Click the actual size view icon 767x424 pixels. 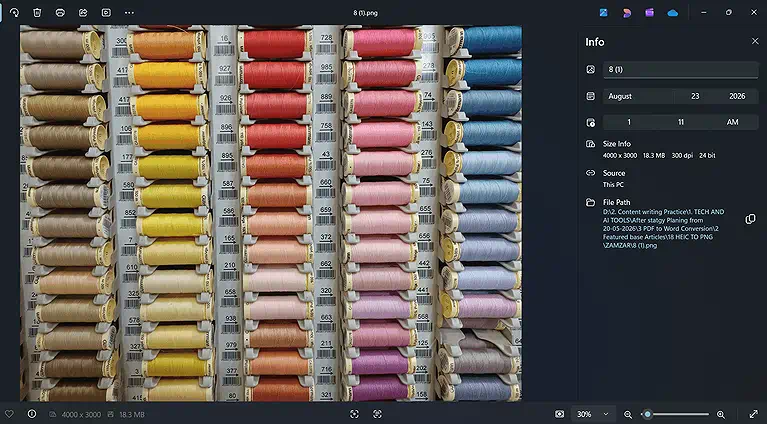(377, 414)
